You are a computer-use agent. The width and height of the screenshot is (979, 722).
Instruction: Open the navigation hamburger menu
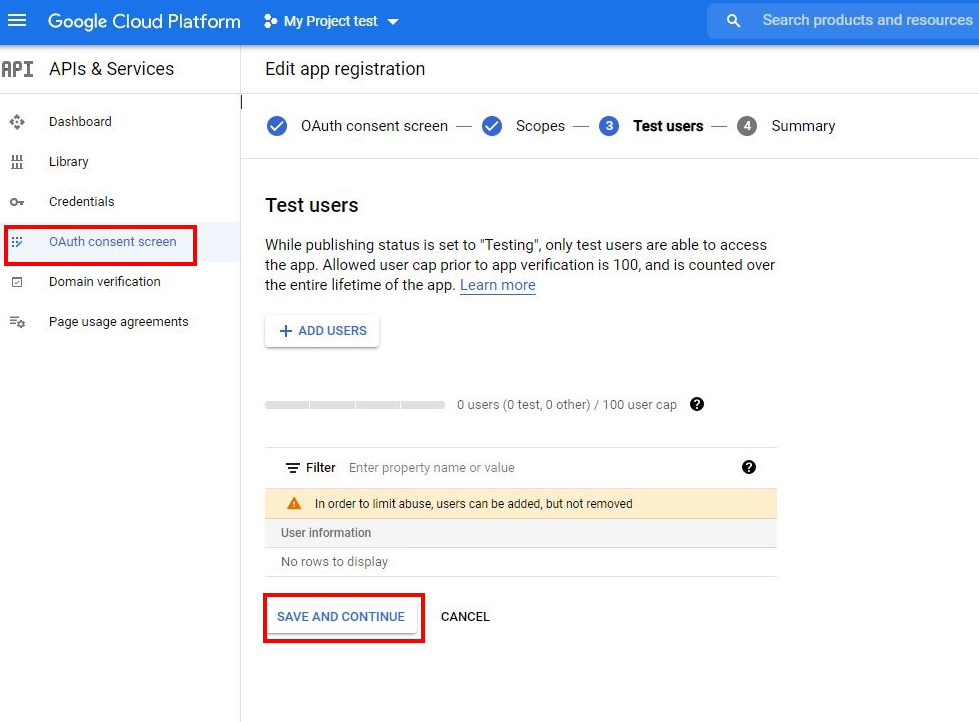(18, 21)
